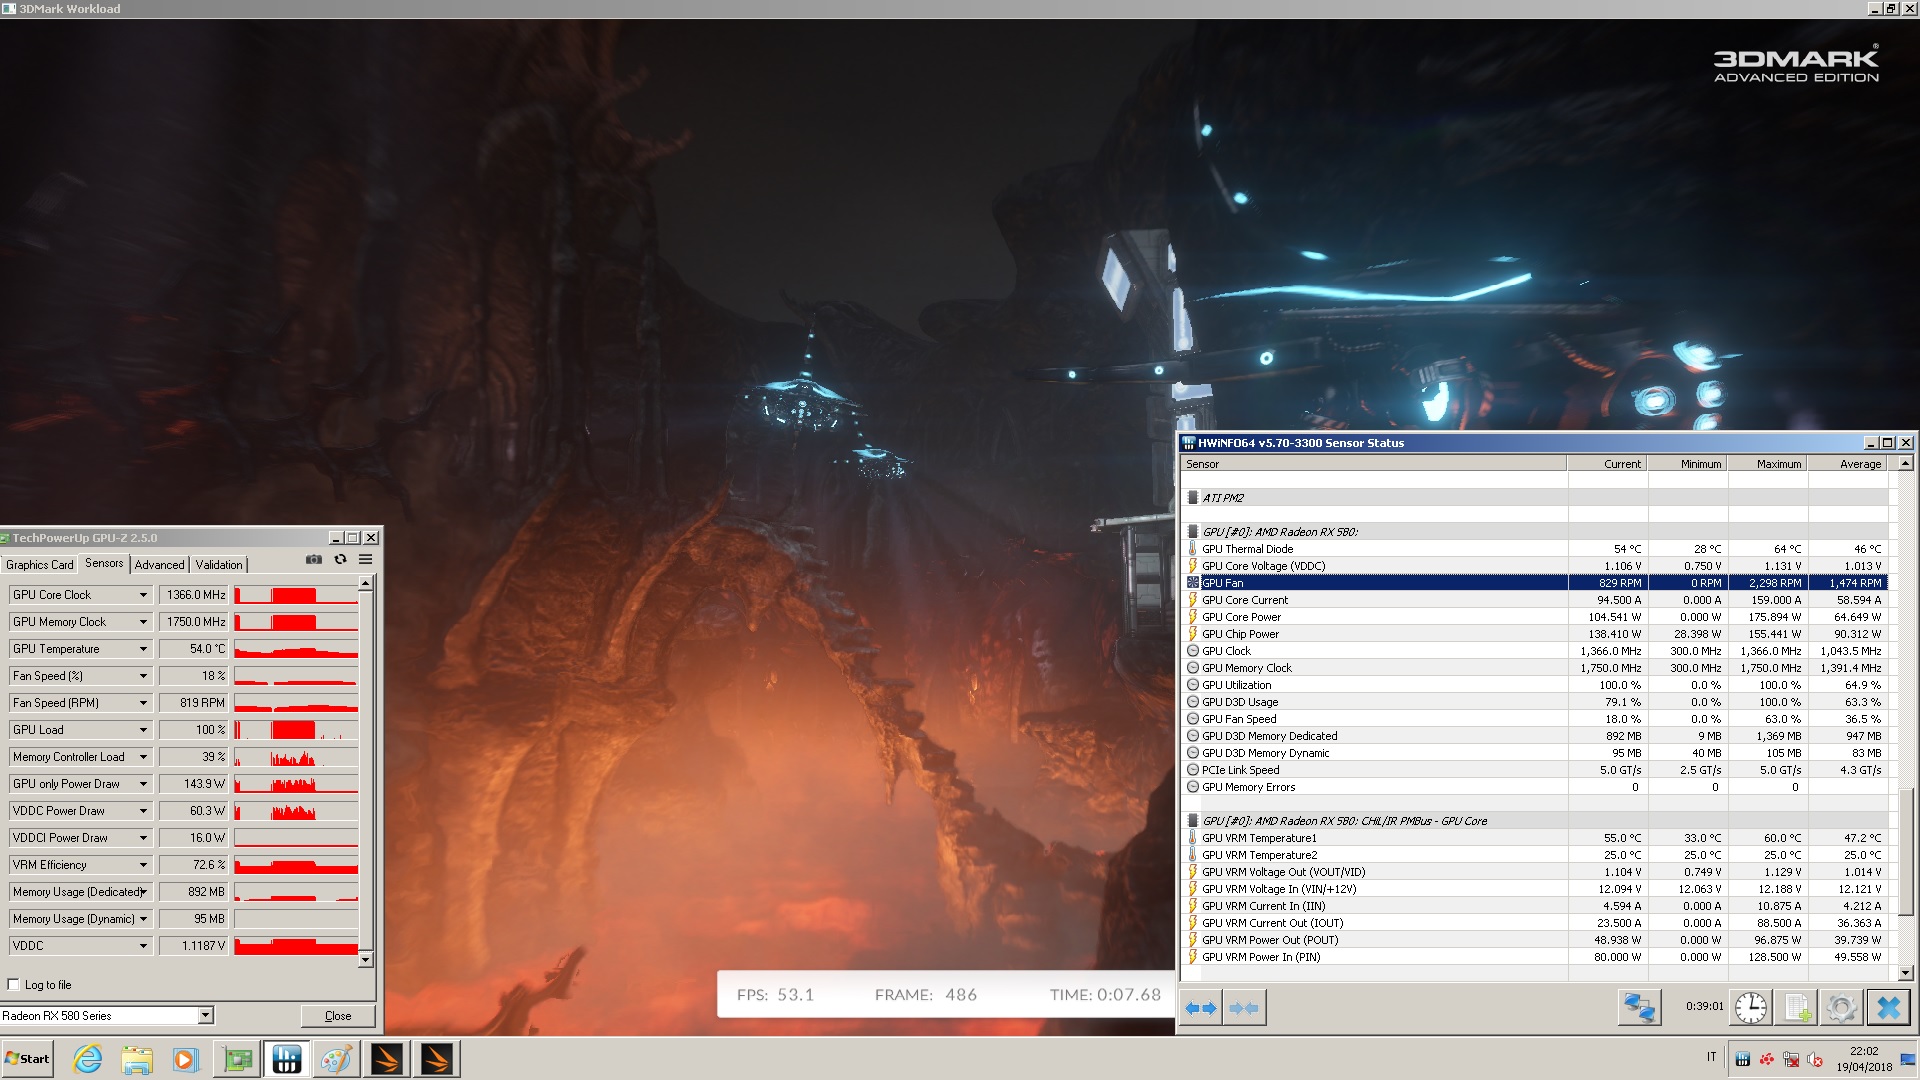Open GPU Temperature sensor dropdown
The height and width of the screenshot is (1080, 1920).
click(143, 649)
